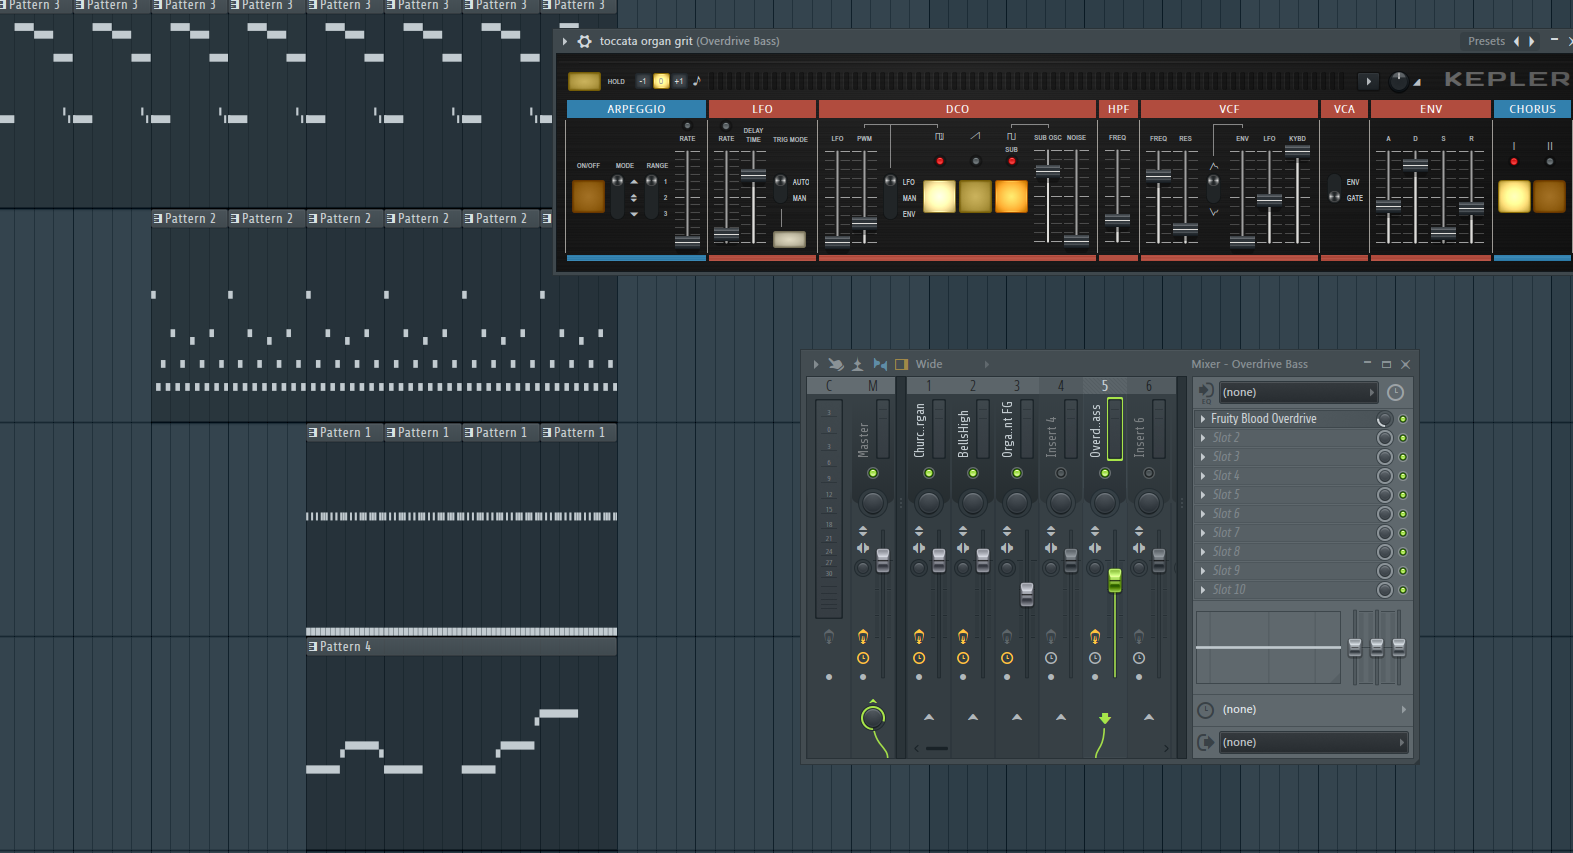Click the ARPEGGIO section header
1573x853 pixels.
click(636, 109)
